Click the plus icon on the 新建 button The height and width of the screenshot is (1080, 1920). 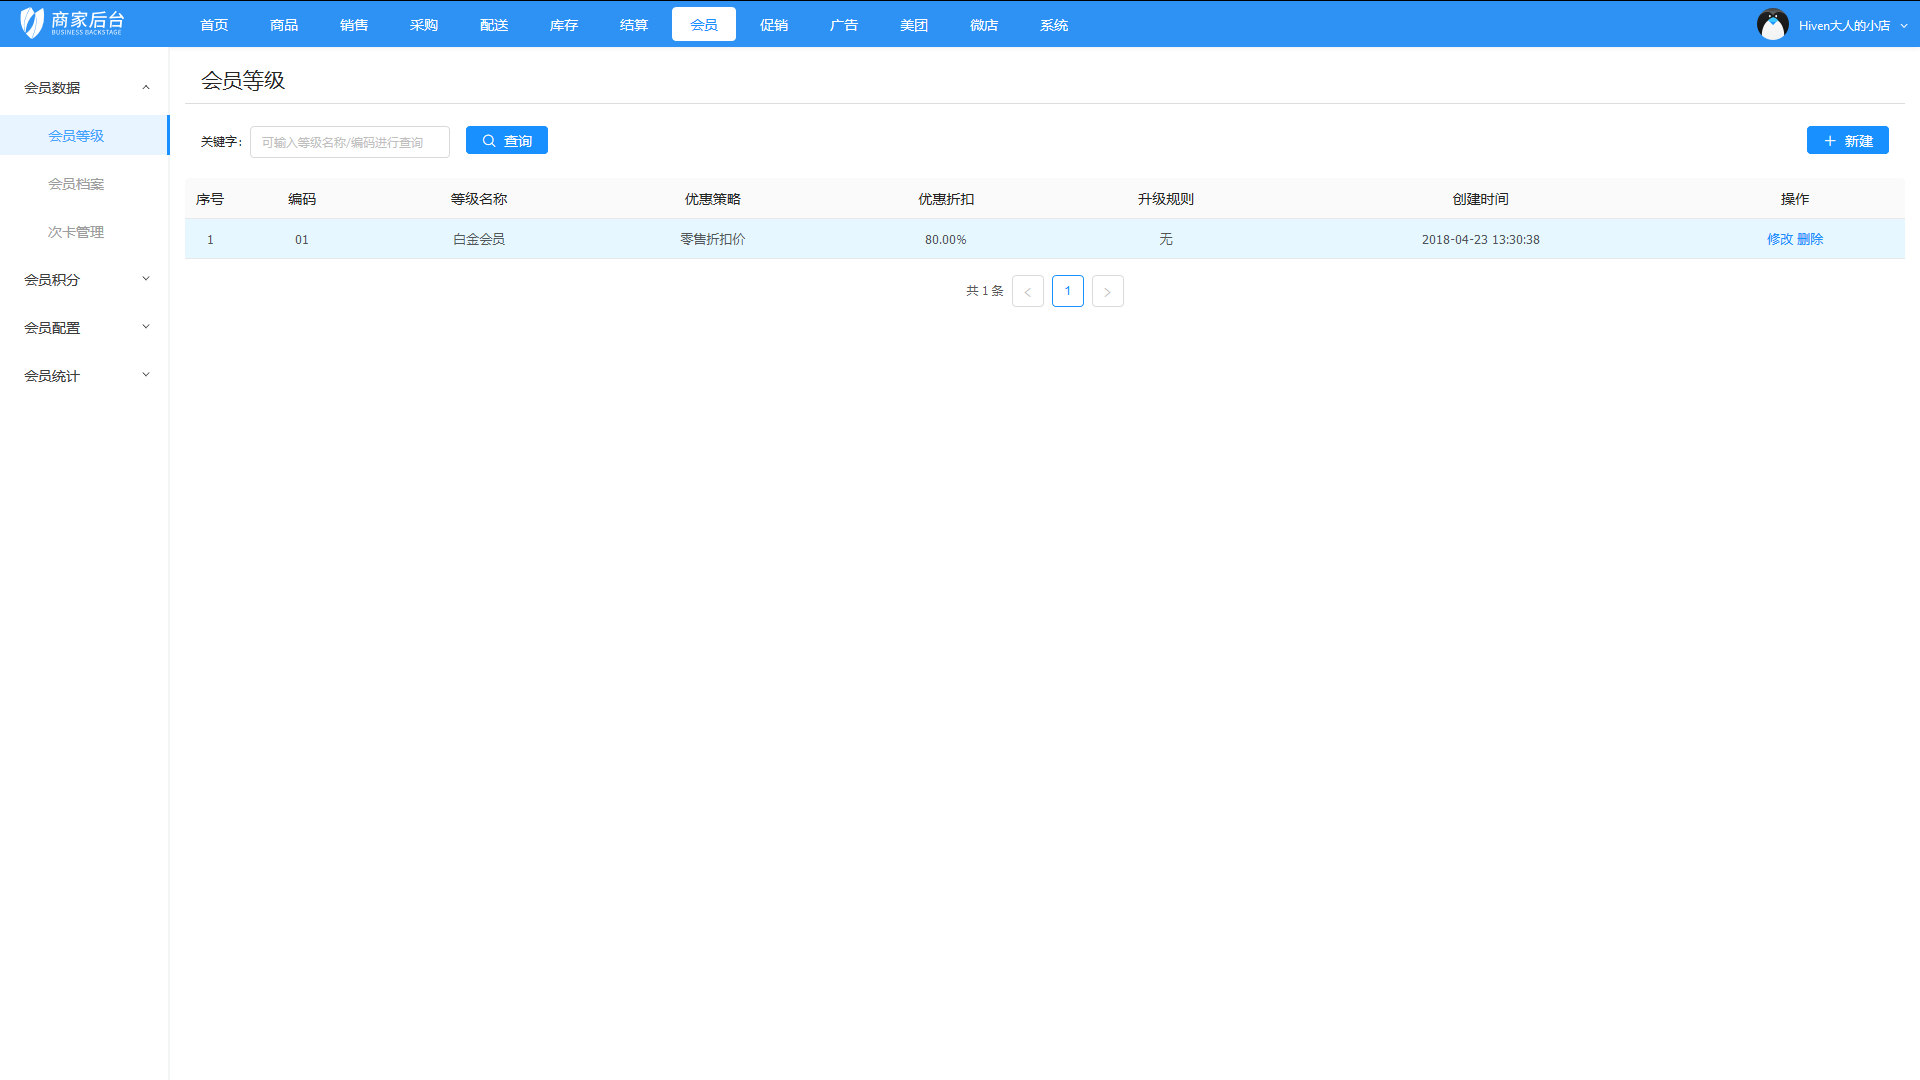pyautogui.click(x=1830, y=140)
